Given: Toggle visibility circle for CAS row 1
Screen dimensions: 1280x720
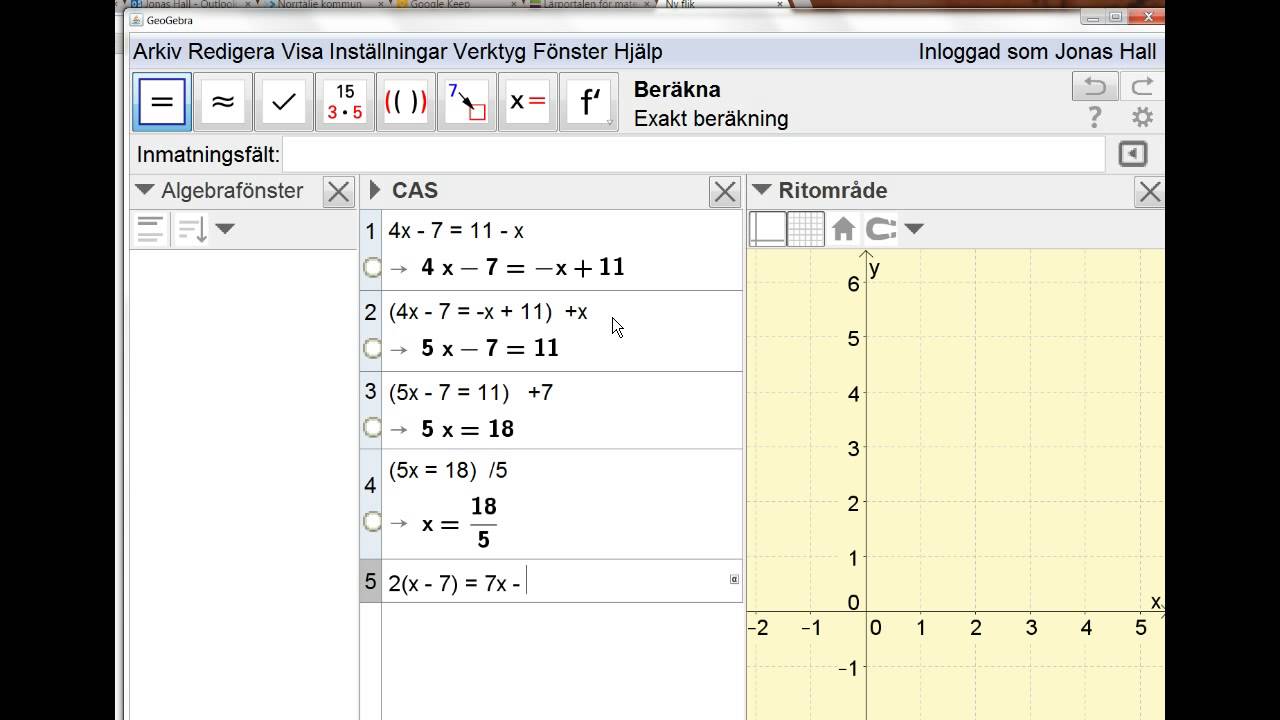Looking at the screenshot, I should point(372,267).
